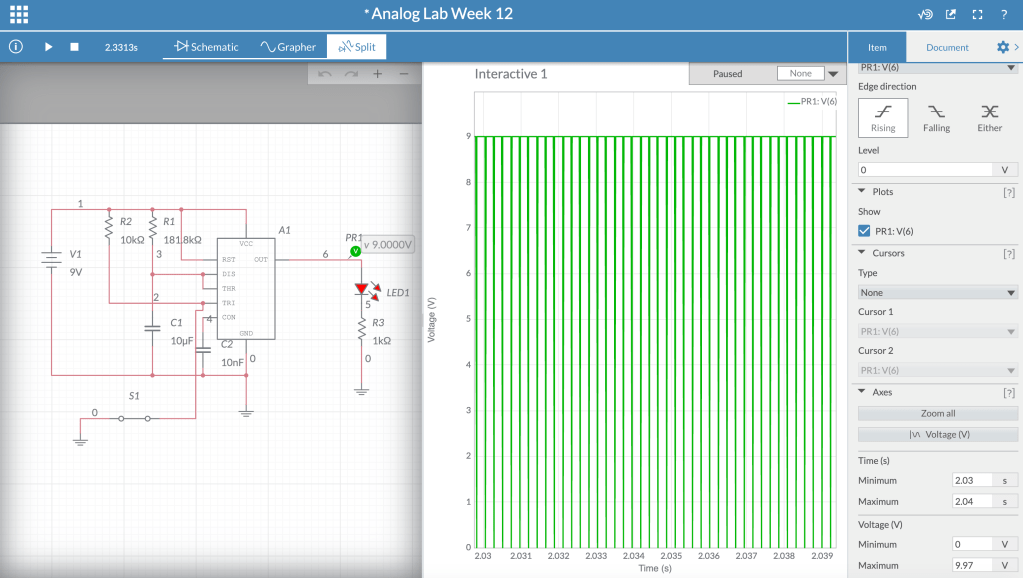Open the apps grid menu icon
Screen dimensions: 1023x578
click(x=19, y=14)
